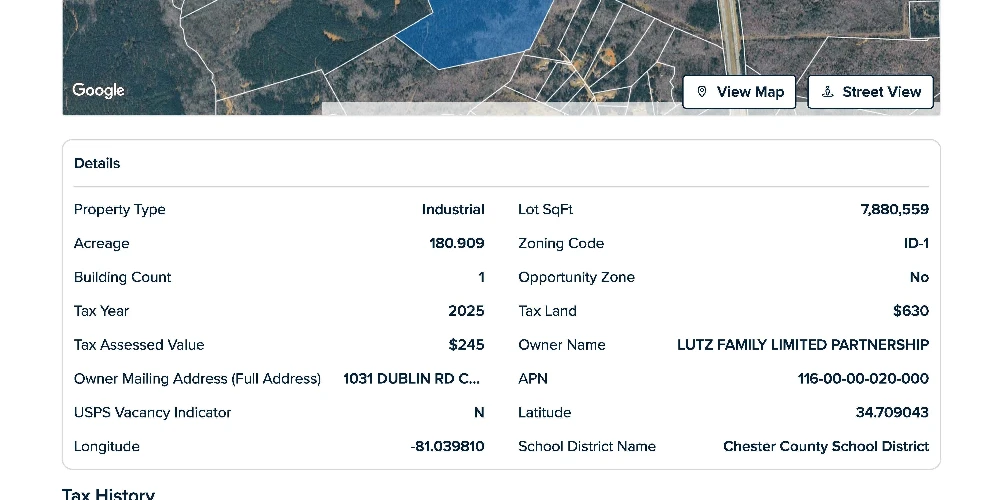Click the USPS Vacancy Indicator value N
This screenshot has height=500, width=1000.
(479, 412)
